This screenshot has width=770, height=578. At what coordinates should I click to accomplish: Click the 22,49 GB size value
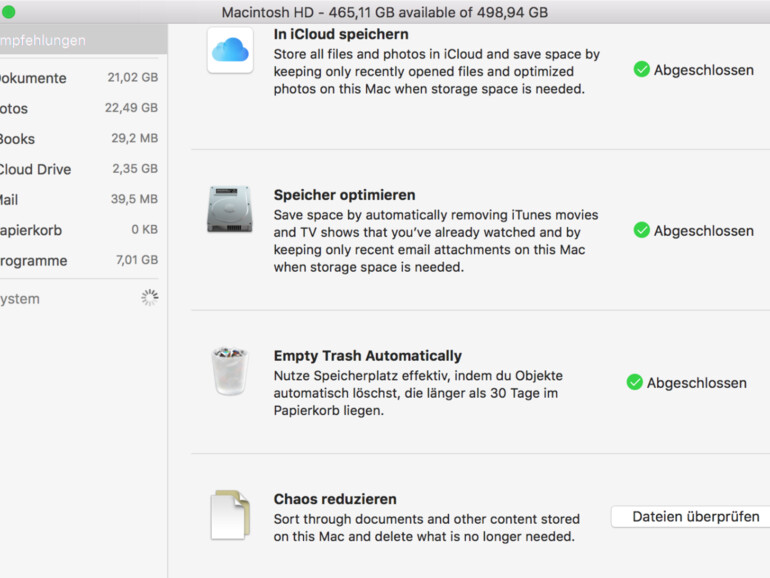point(131,108)
